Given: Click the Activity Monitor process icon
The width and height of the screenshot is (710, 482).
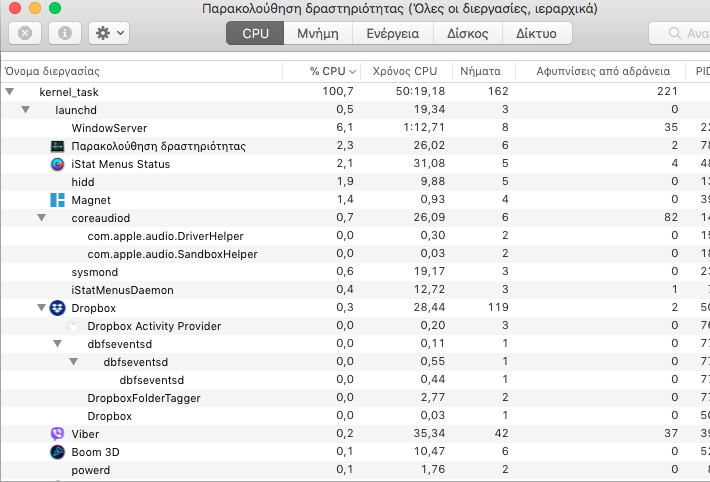Looking at the screenshot, I should click(57, 146).
